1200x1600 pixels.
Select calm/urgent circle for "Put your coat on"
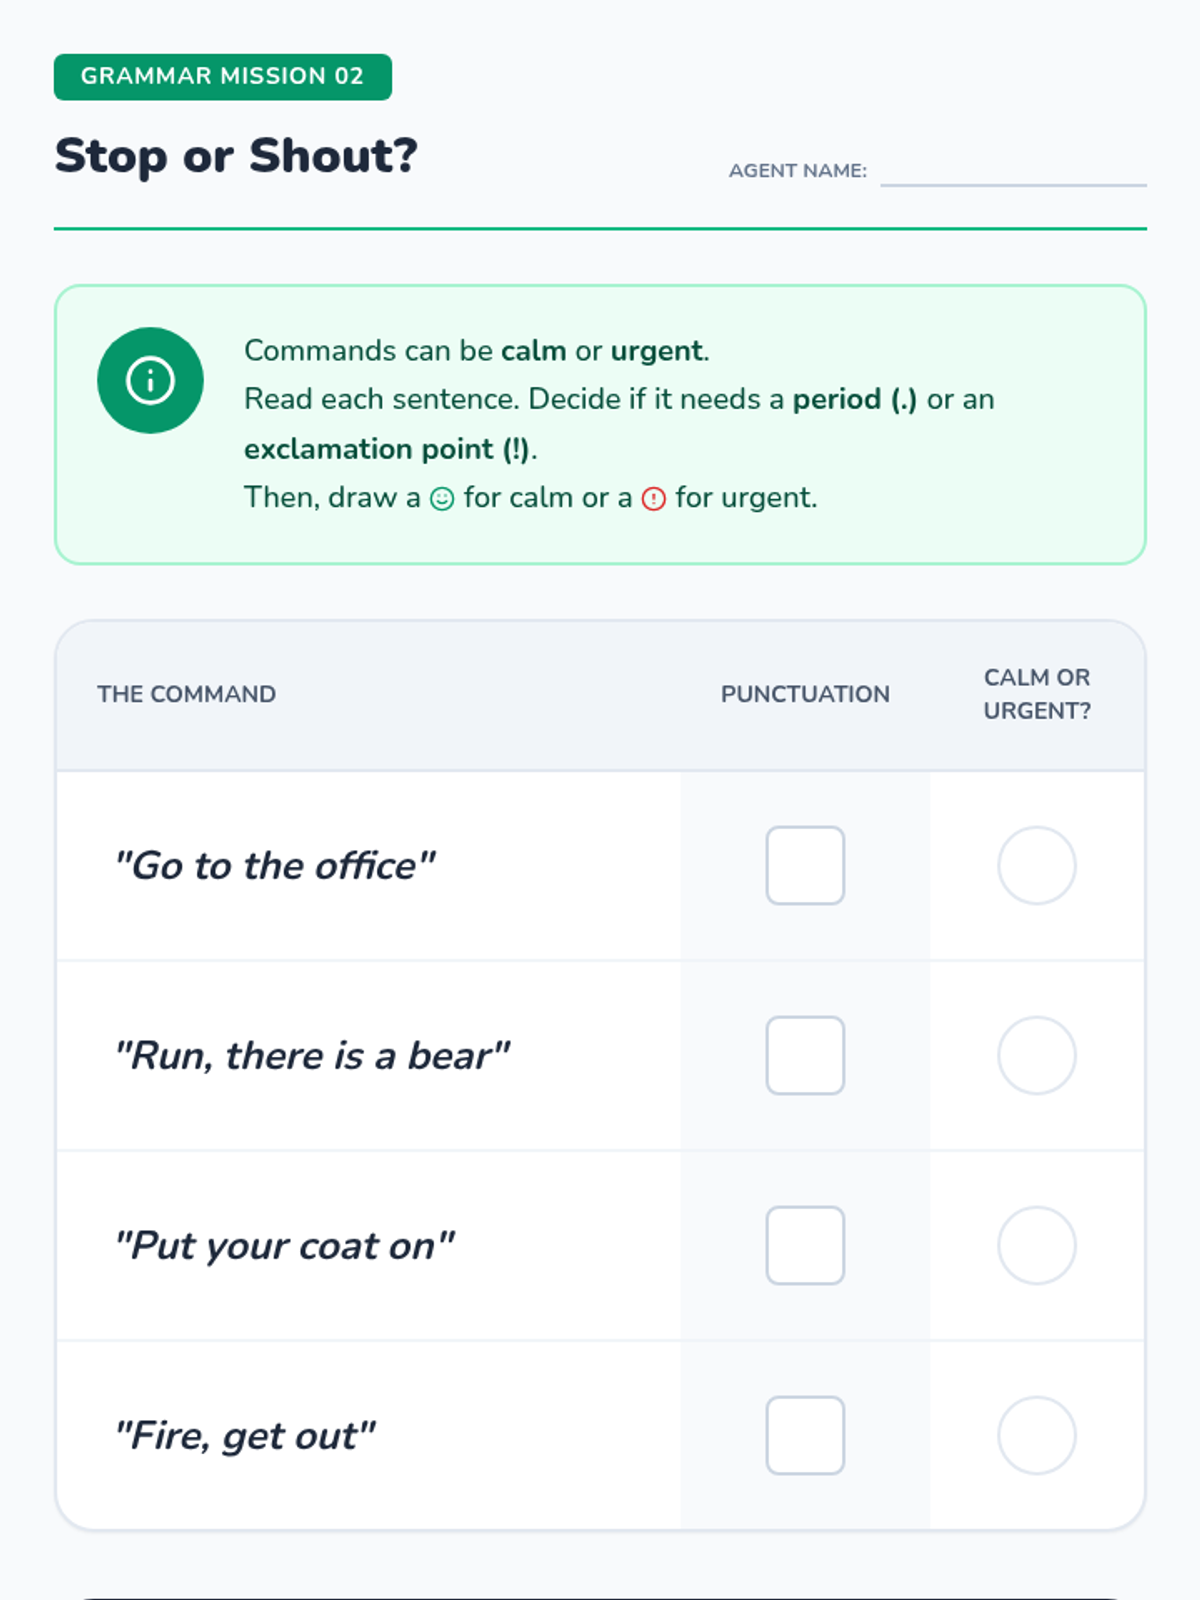(x=1037, y=1245)
